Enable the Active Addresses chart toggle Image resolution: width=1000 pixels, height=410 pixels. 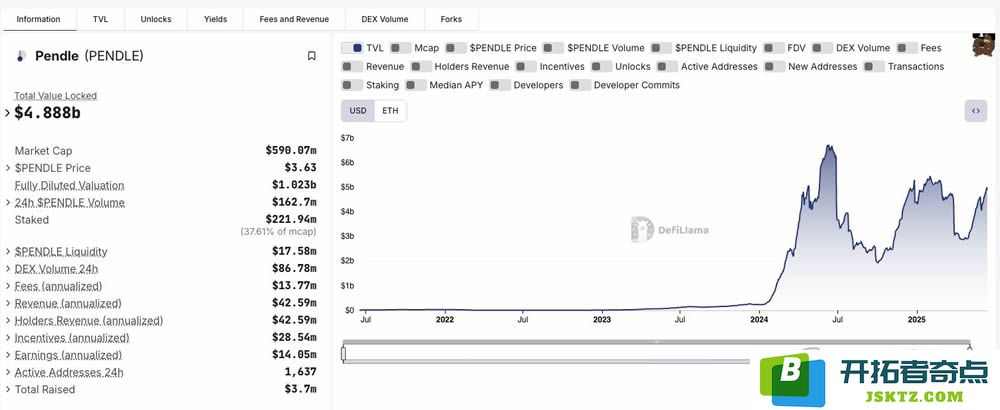click(x=666, y=66)
